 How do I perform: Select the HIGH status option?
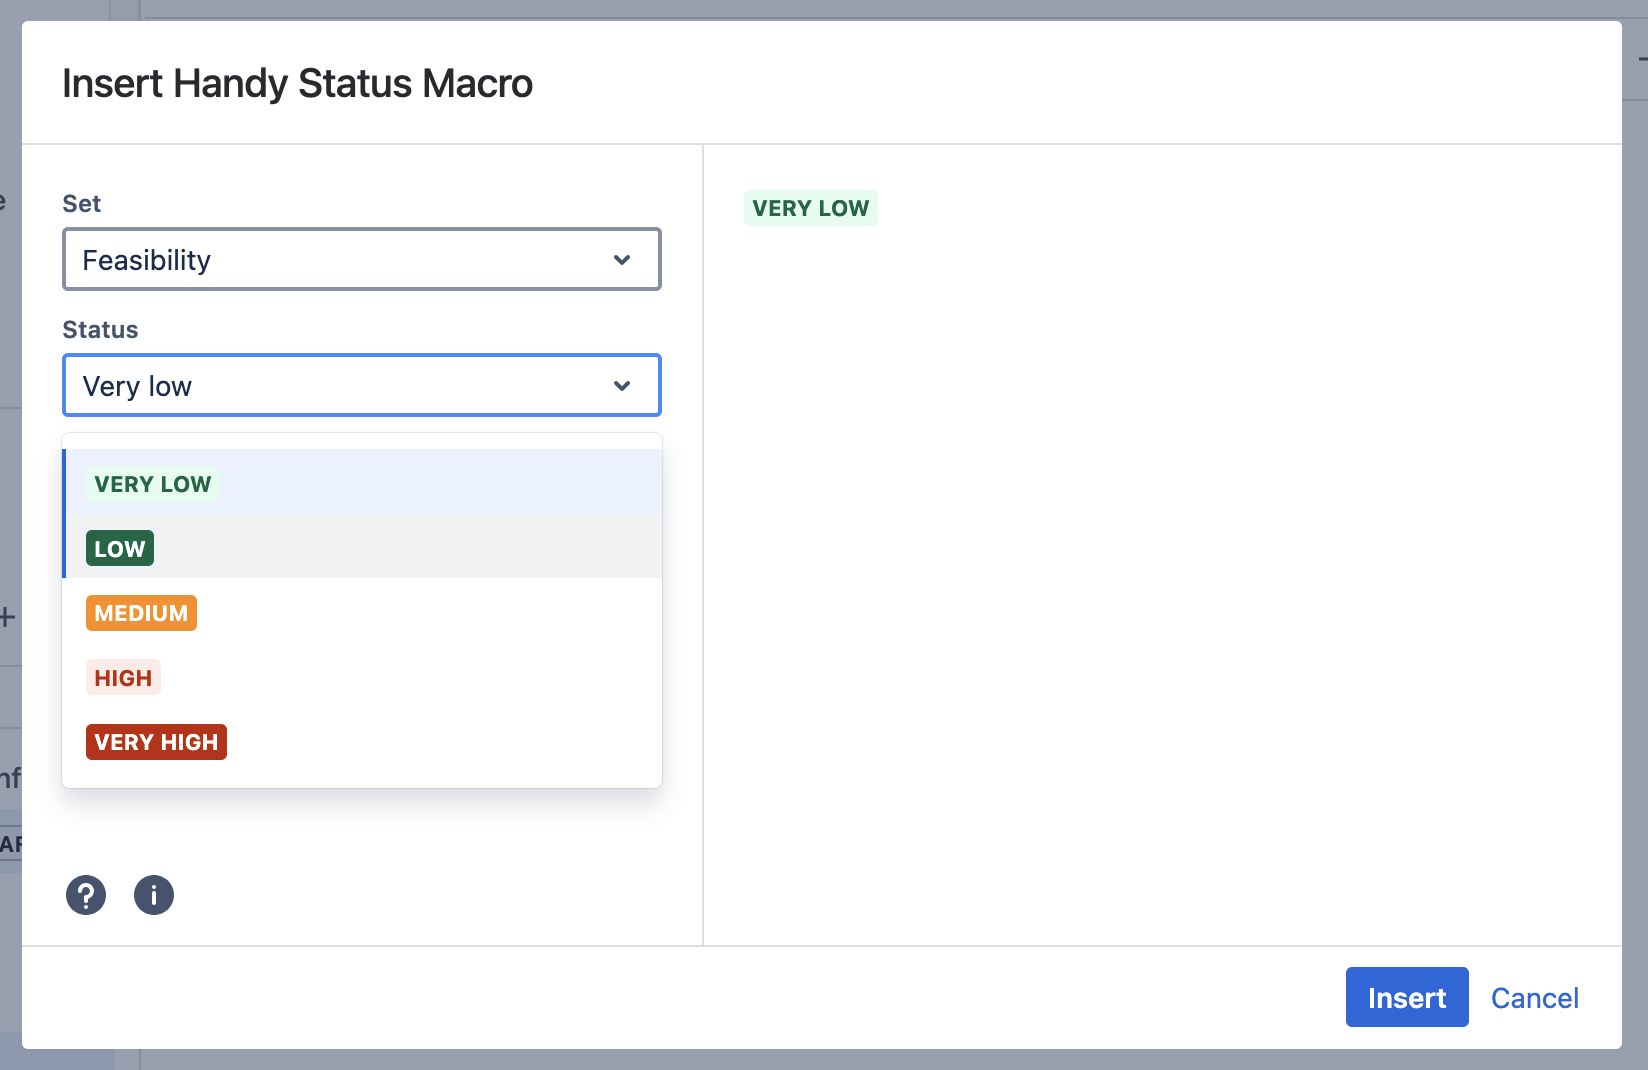click(x=362, y=678)
